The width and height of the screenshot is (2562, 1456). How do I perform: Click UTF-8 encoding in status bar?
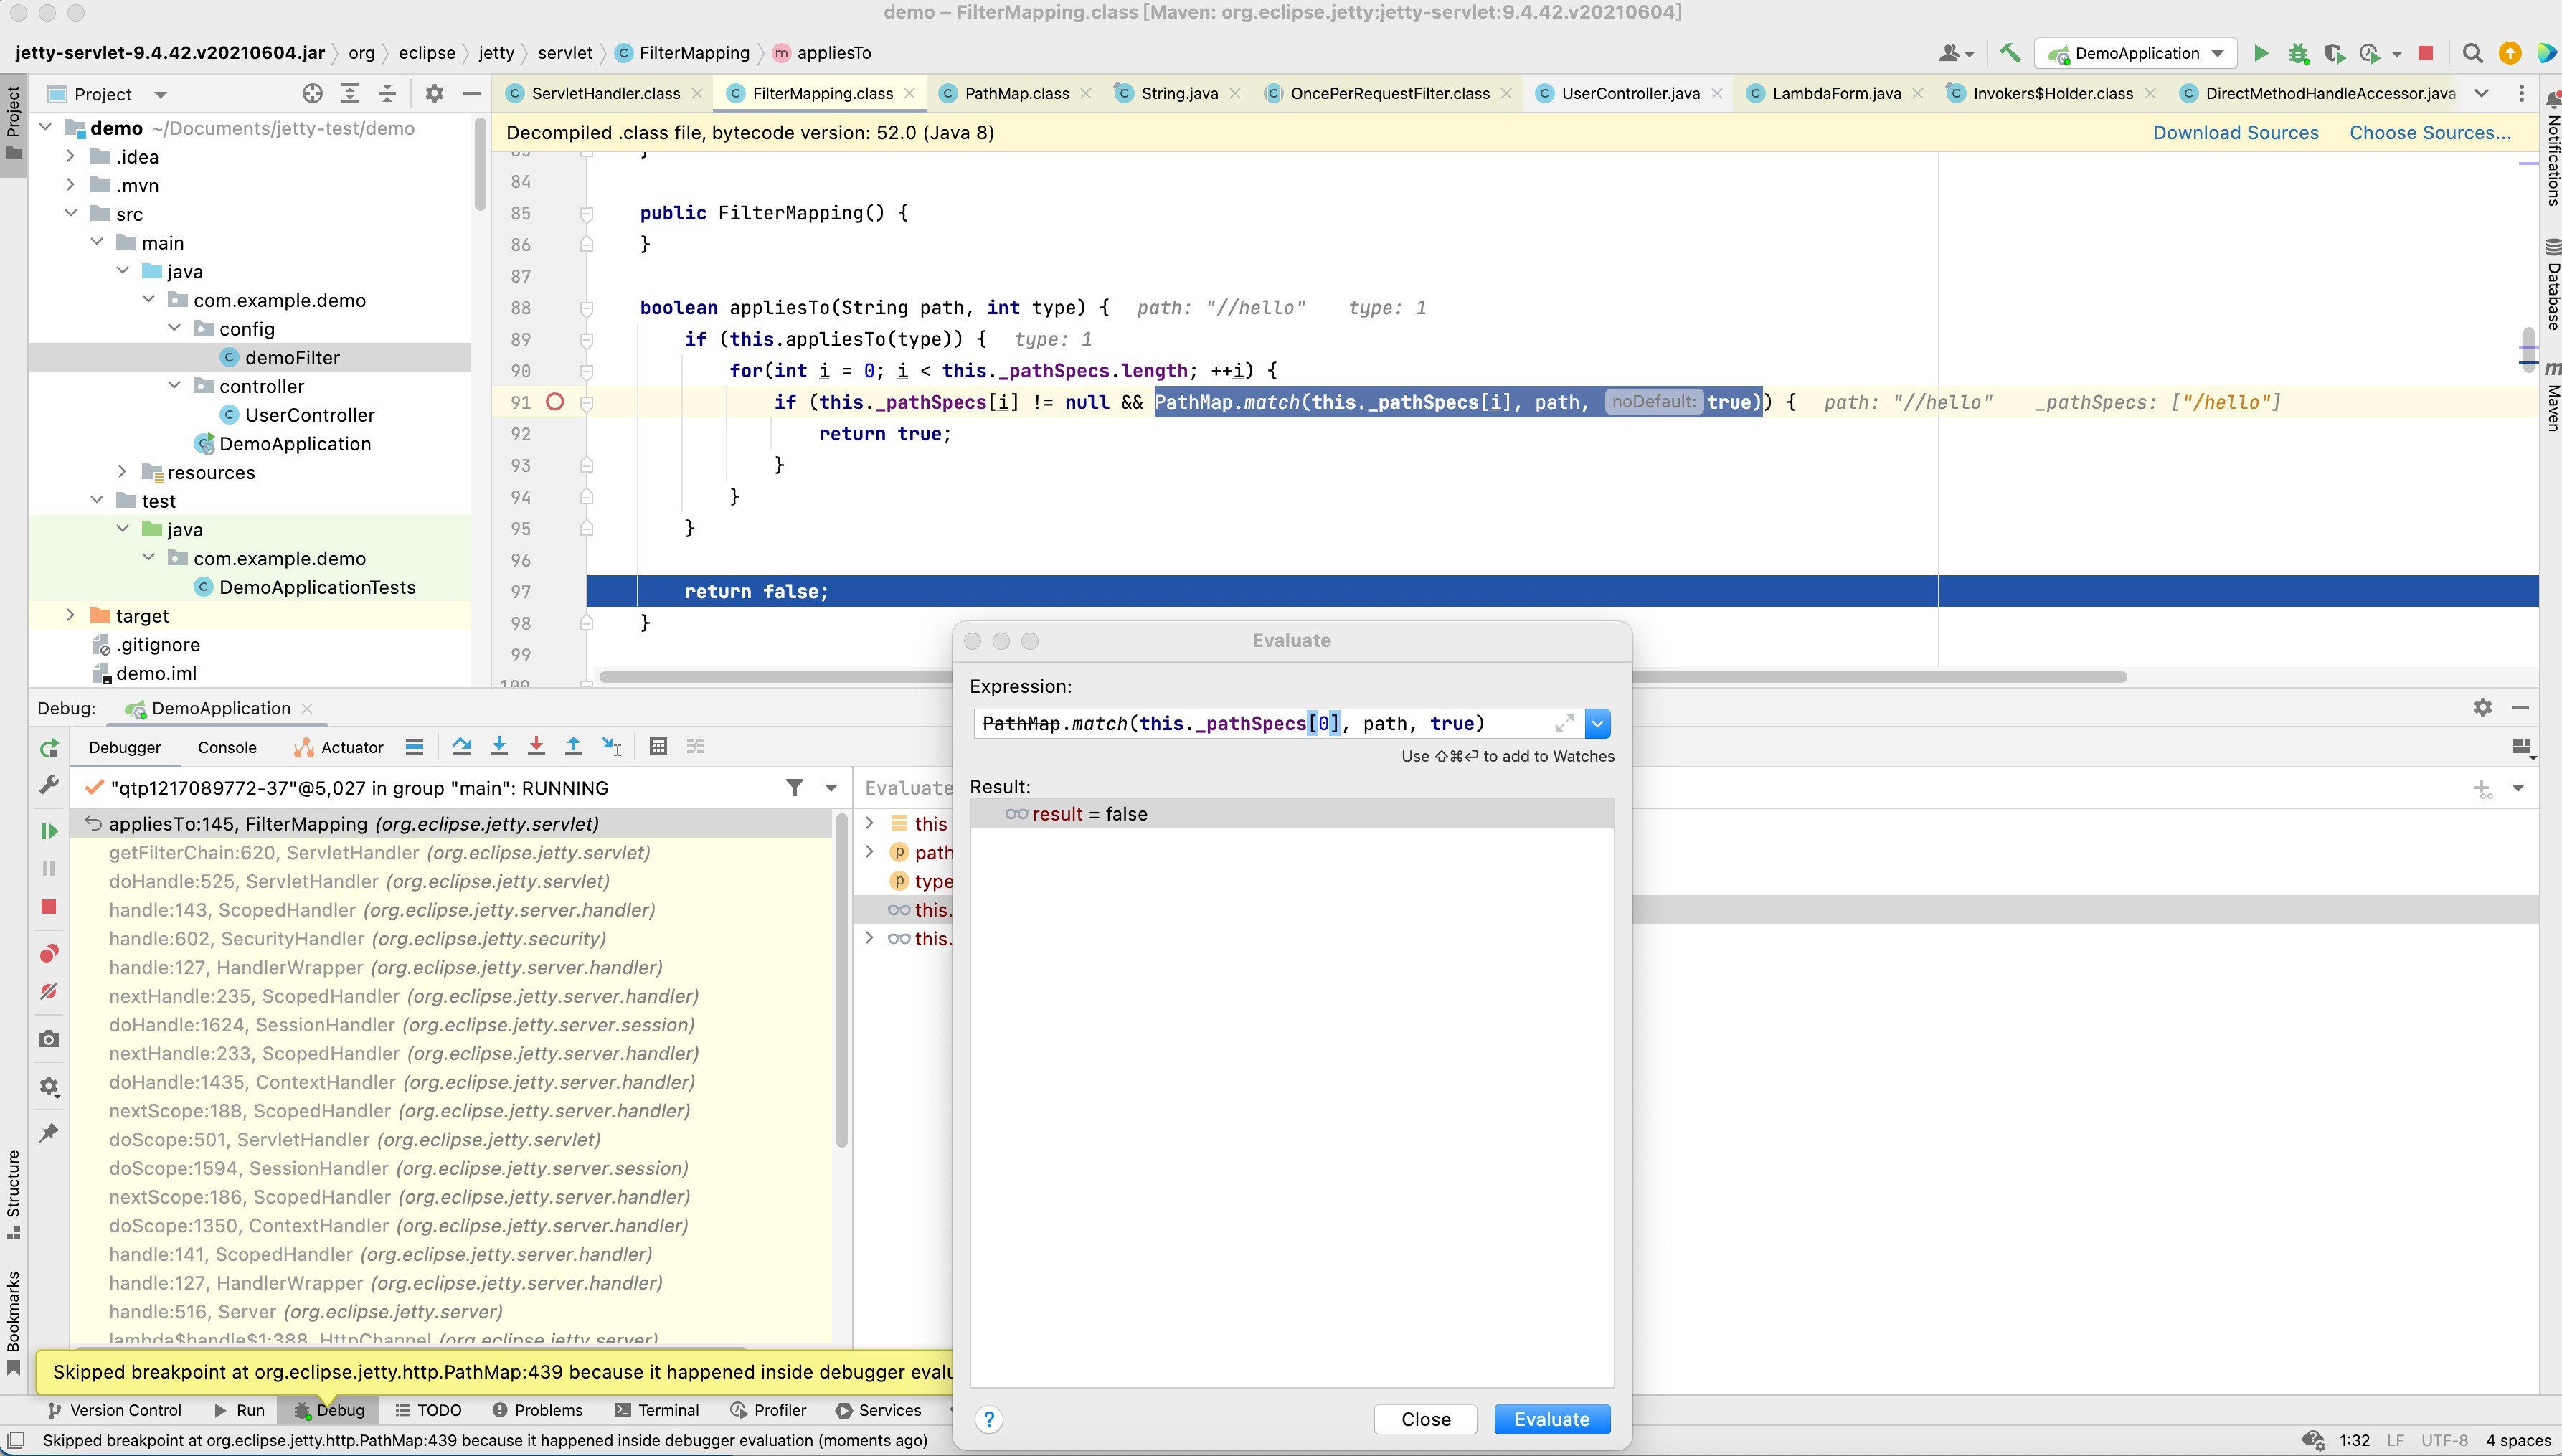pos(2444,1440)
